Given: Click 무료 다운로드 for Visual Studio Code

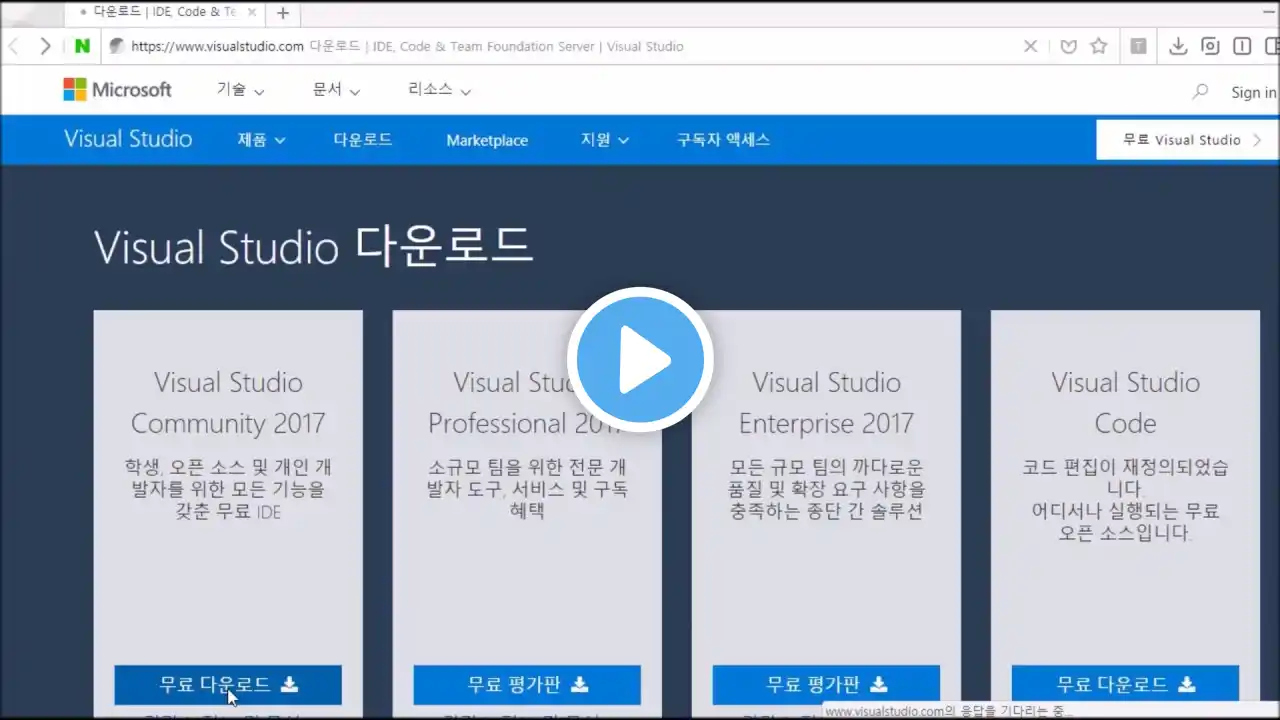Looking at the screenshot, I should [1125, 685].
